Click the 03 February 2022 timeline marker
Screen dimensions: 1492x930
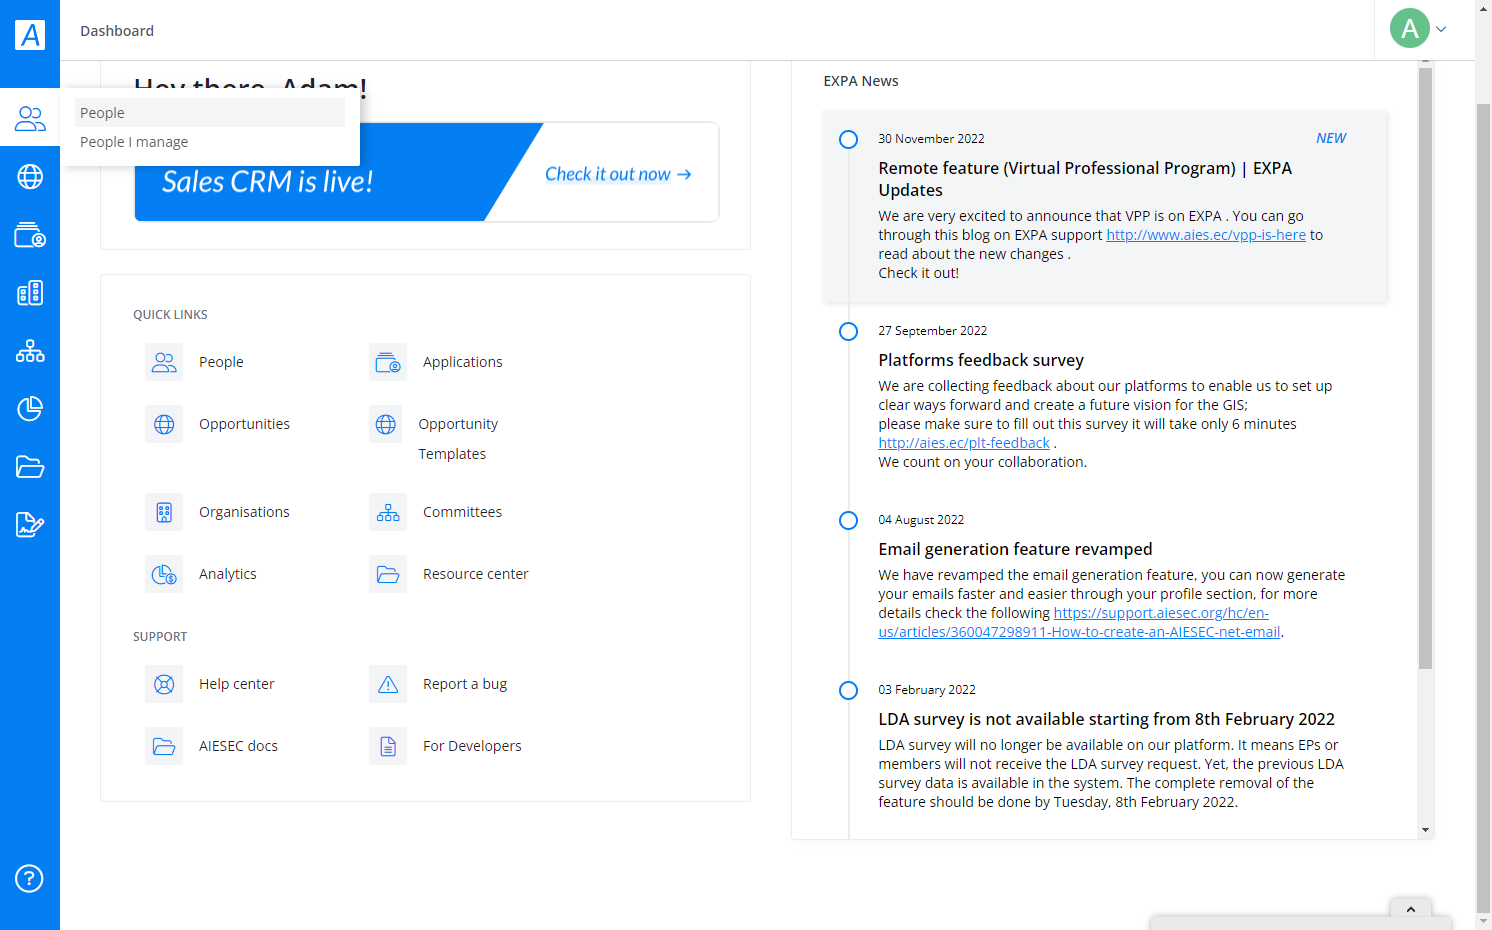(x=848, y=690)
